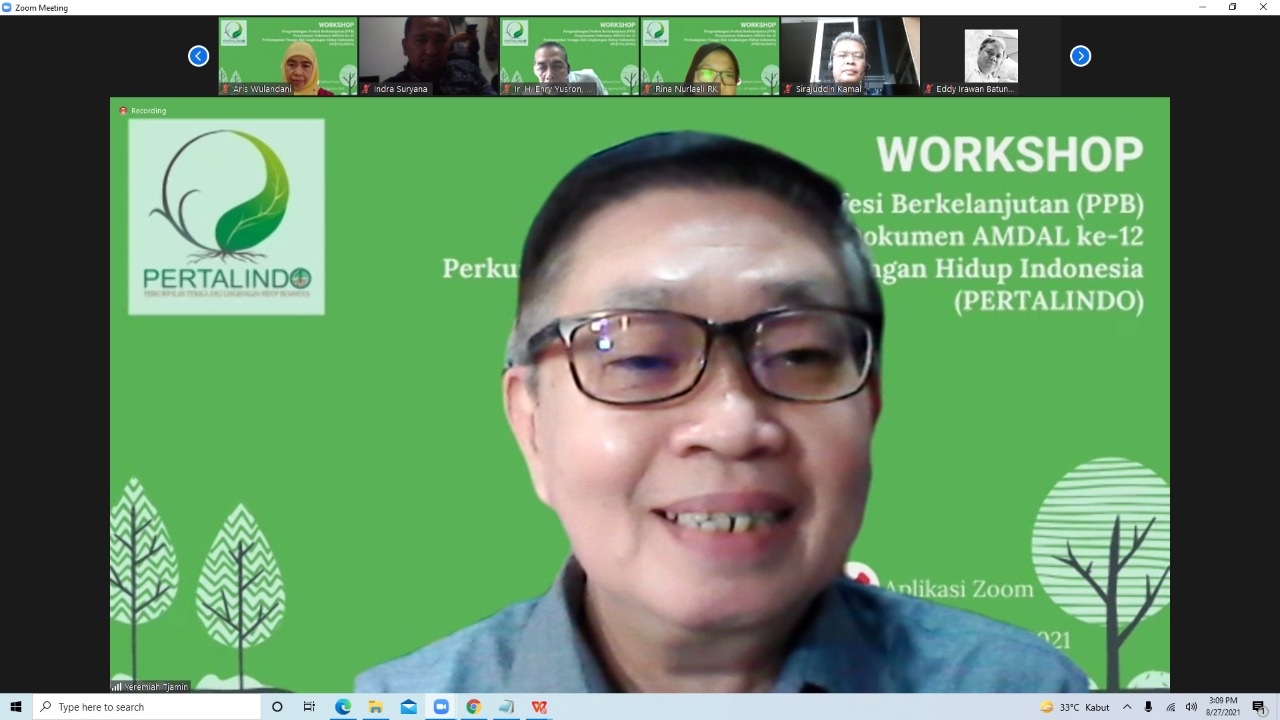
Task: Open the clock and date flyout
Action: pyautogui.click(x=1222, y=707)
